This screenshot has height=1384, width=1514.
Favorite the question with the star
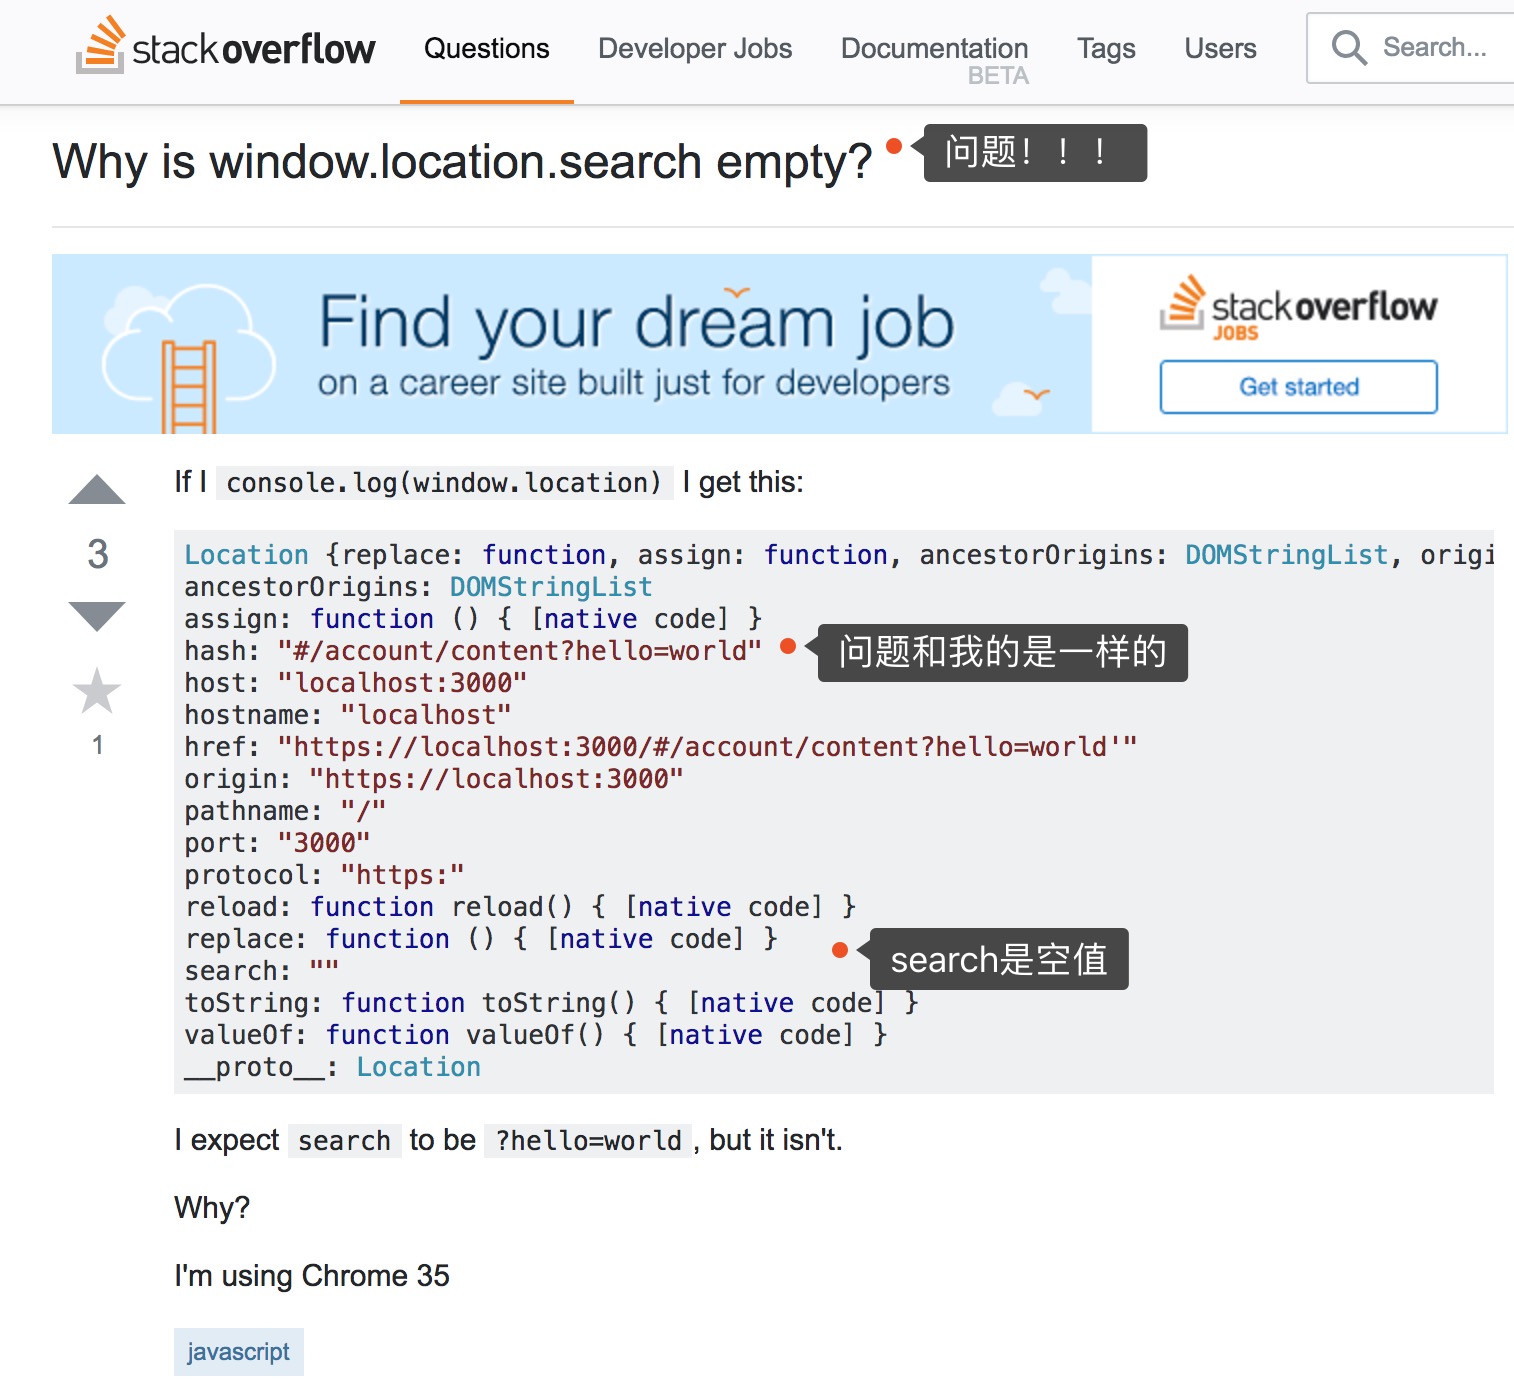point(97,691)
